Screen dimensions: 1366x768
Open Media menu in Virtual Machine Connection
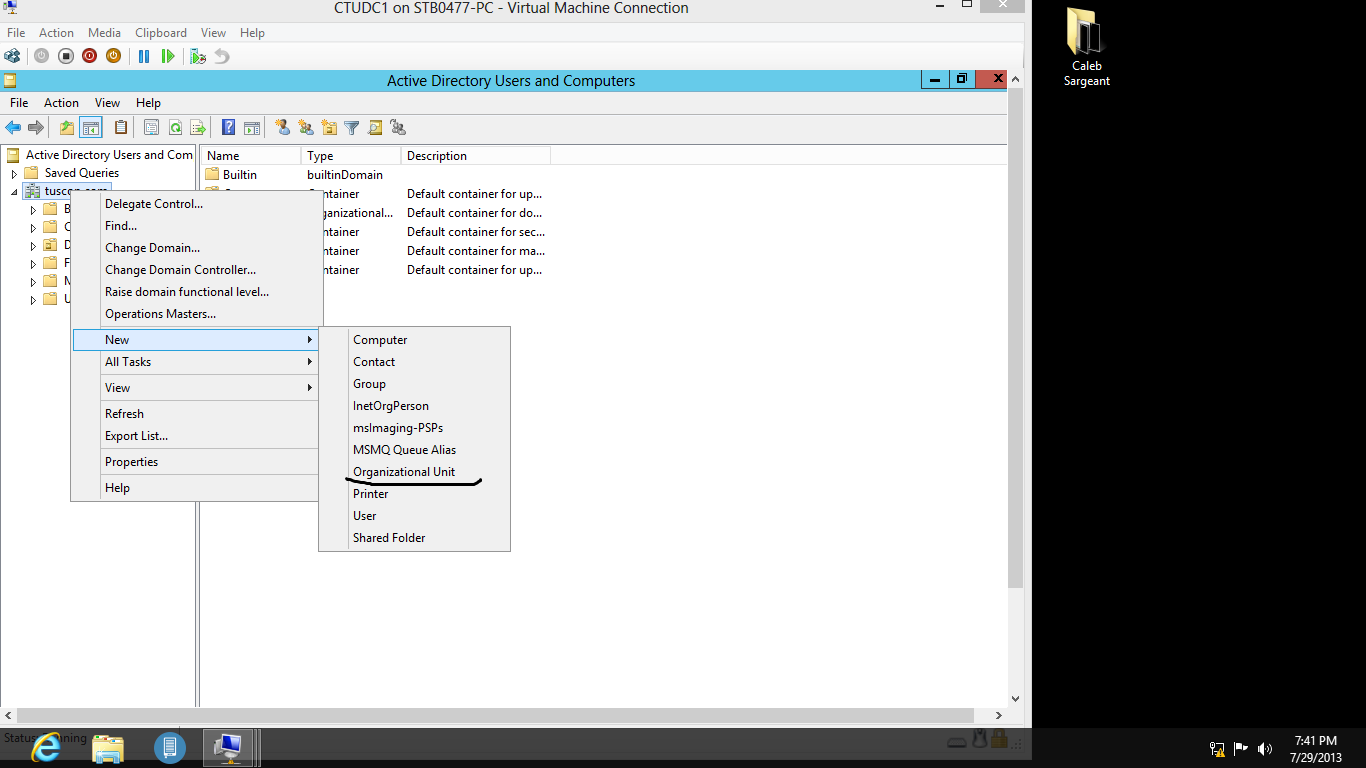coord(105,33)
